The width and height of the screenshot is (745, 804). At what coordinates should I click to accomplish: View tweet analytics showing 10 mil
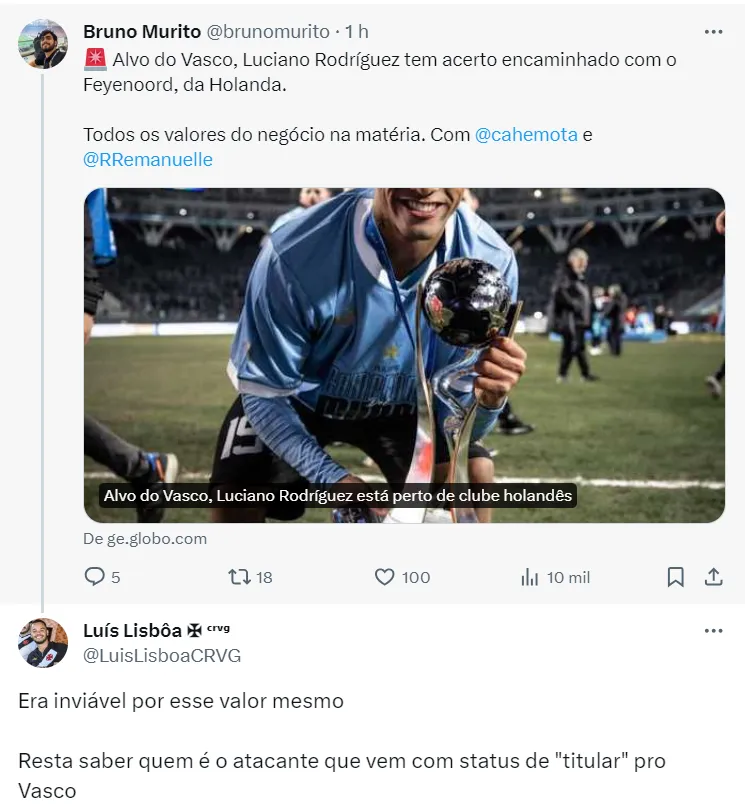pyautogui.click(x=555, y=577)
